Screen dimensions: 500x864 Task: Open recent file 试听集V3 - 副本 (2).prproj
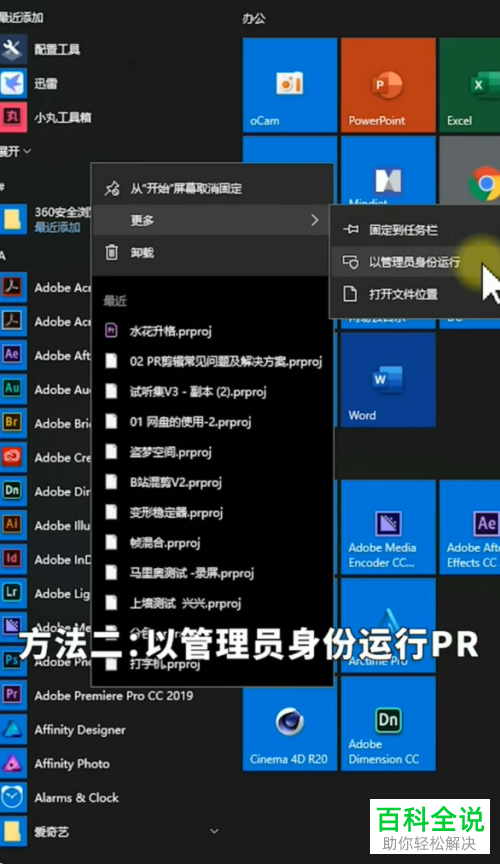pos(212,392)
